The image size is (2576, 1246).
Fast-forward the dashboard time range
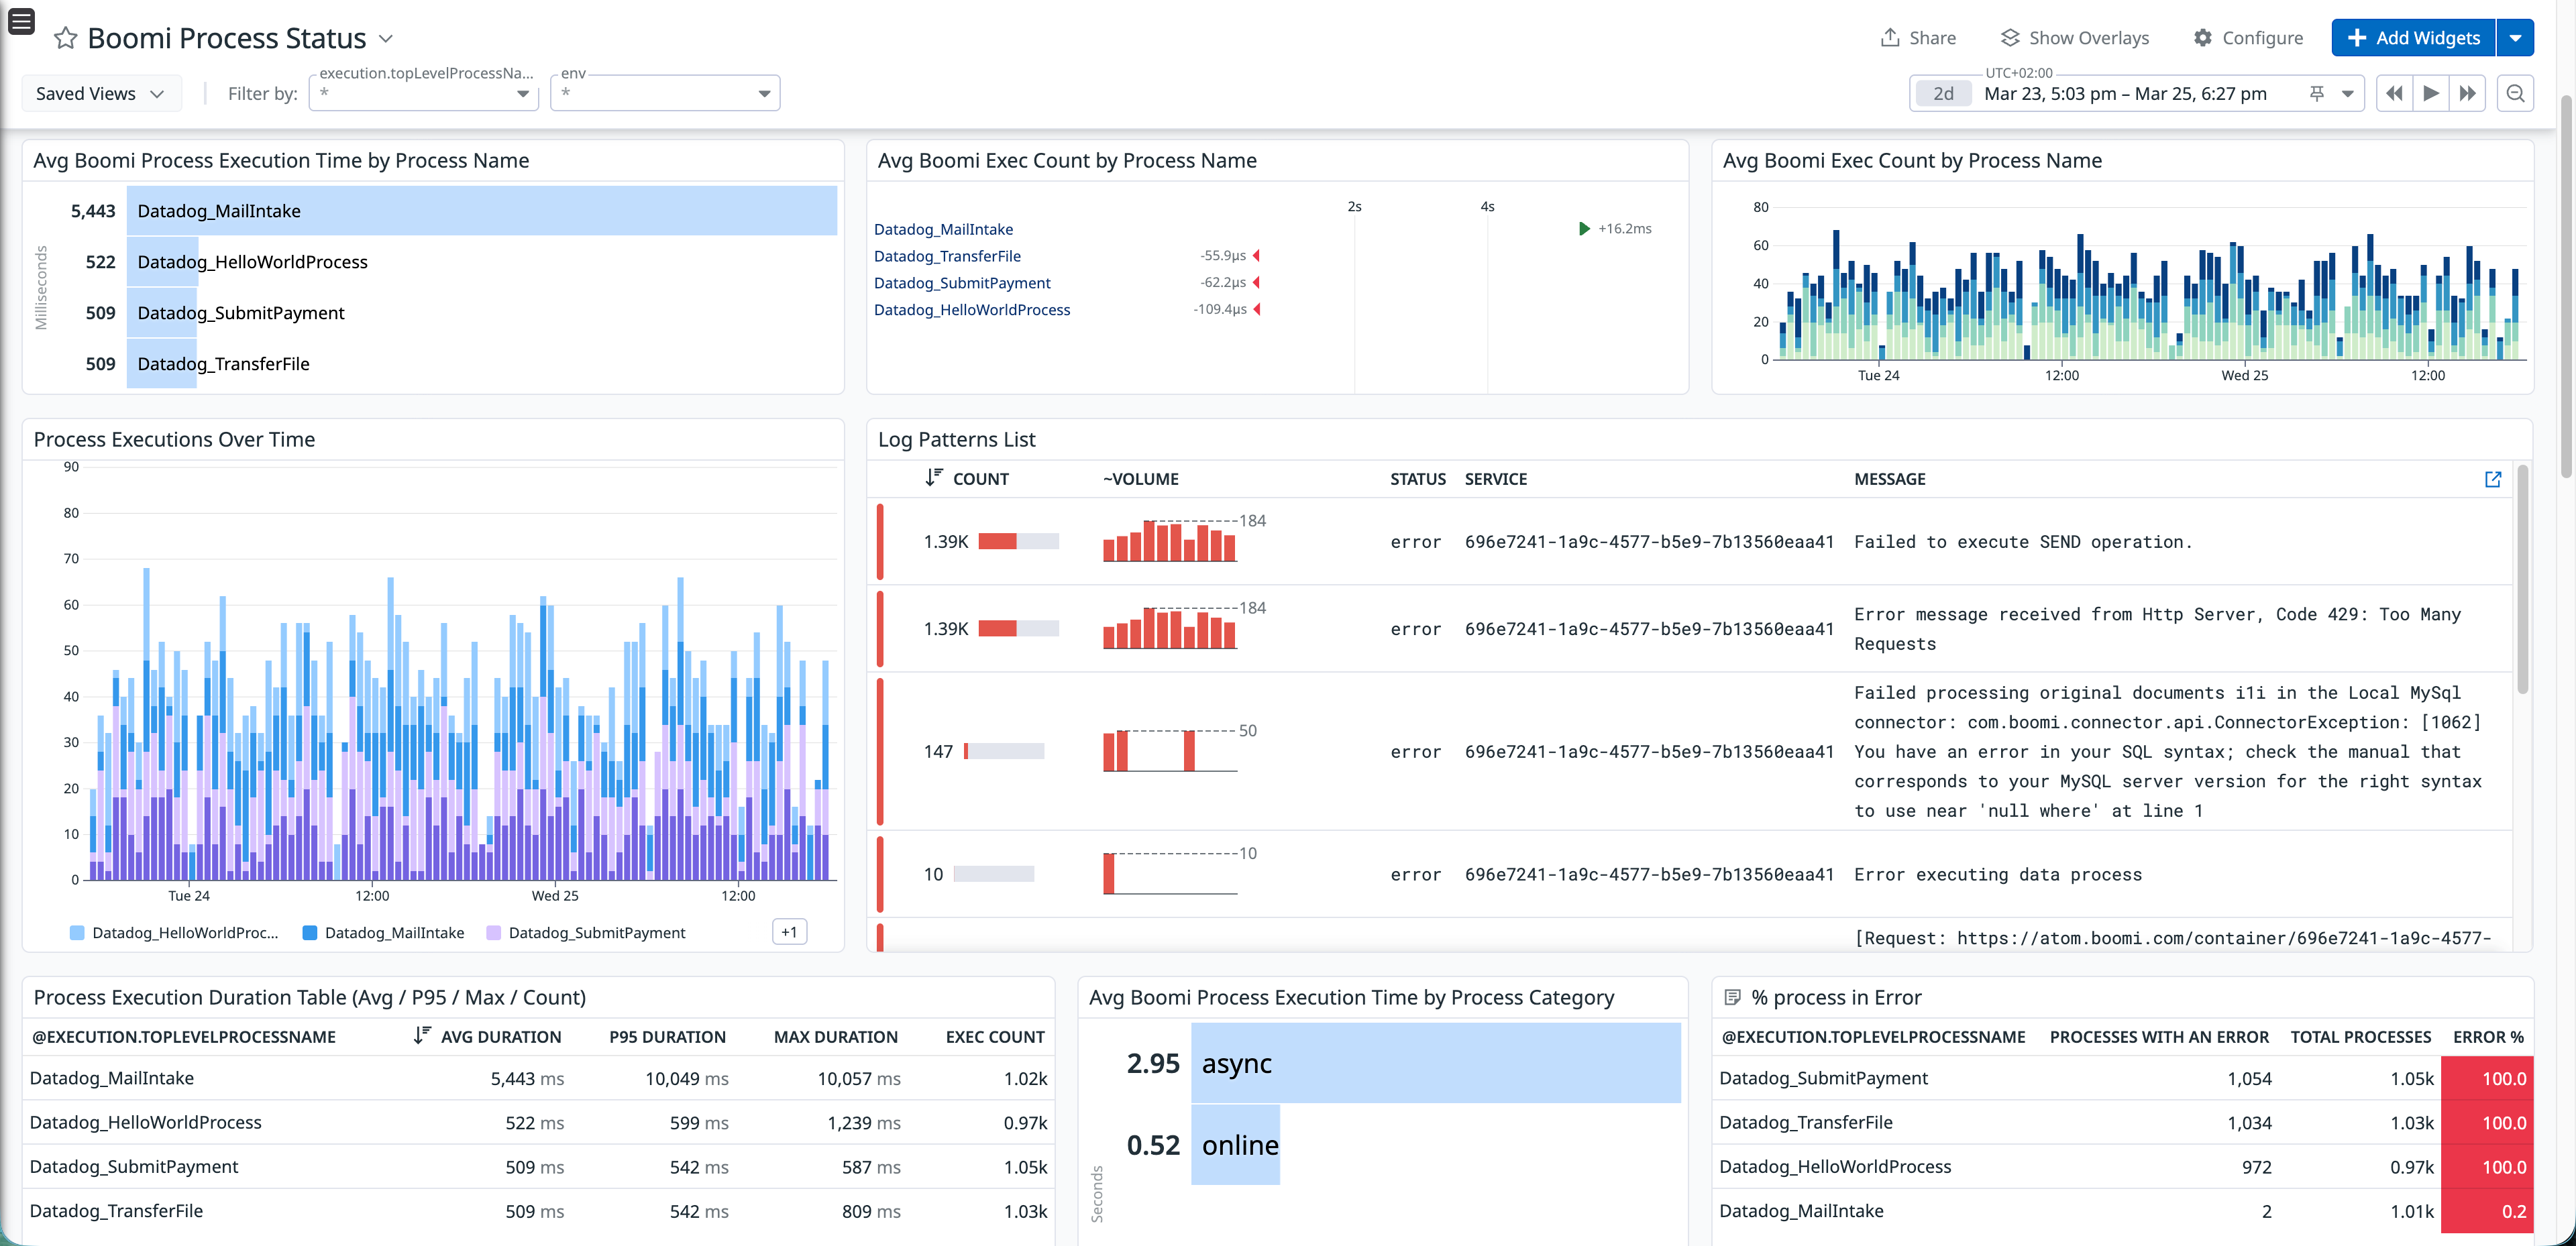coord(2468,93)
